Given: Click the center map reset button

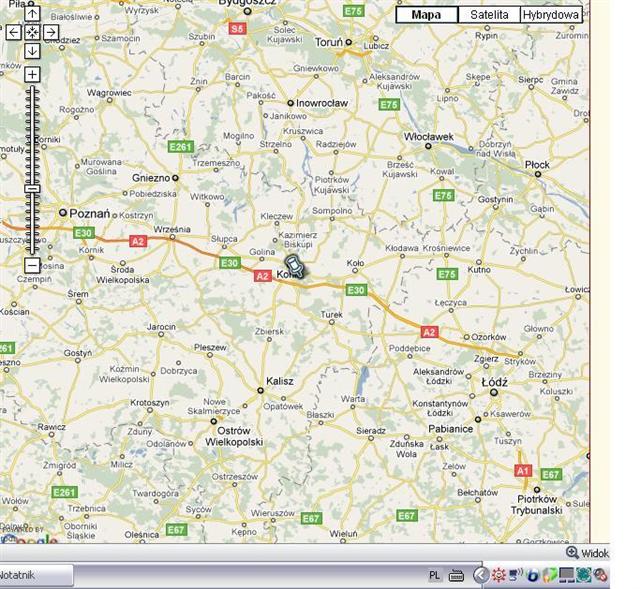Looking at the screenshot, I should [x=32, y=32].
